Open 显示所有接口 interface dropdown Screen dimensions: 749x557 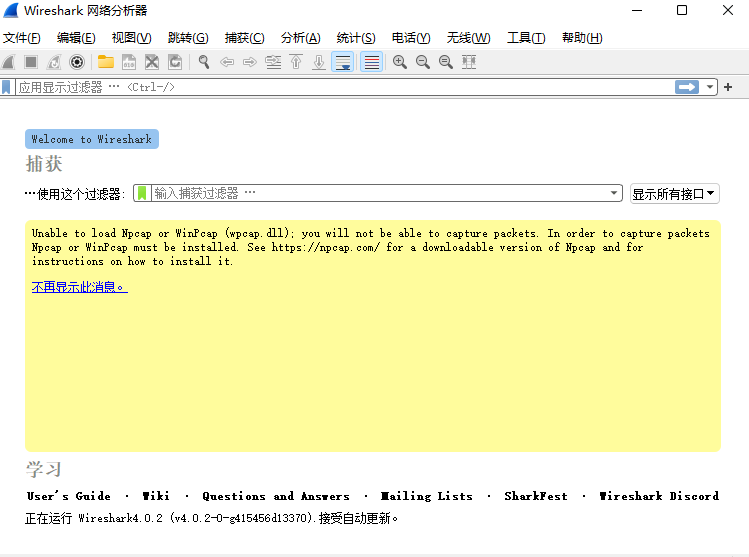pos(674,194)
